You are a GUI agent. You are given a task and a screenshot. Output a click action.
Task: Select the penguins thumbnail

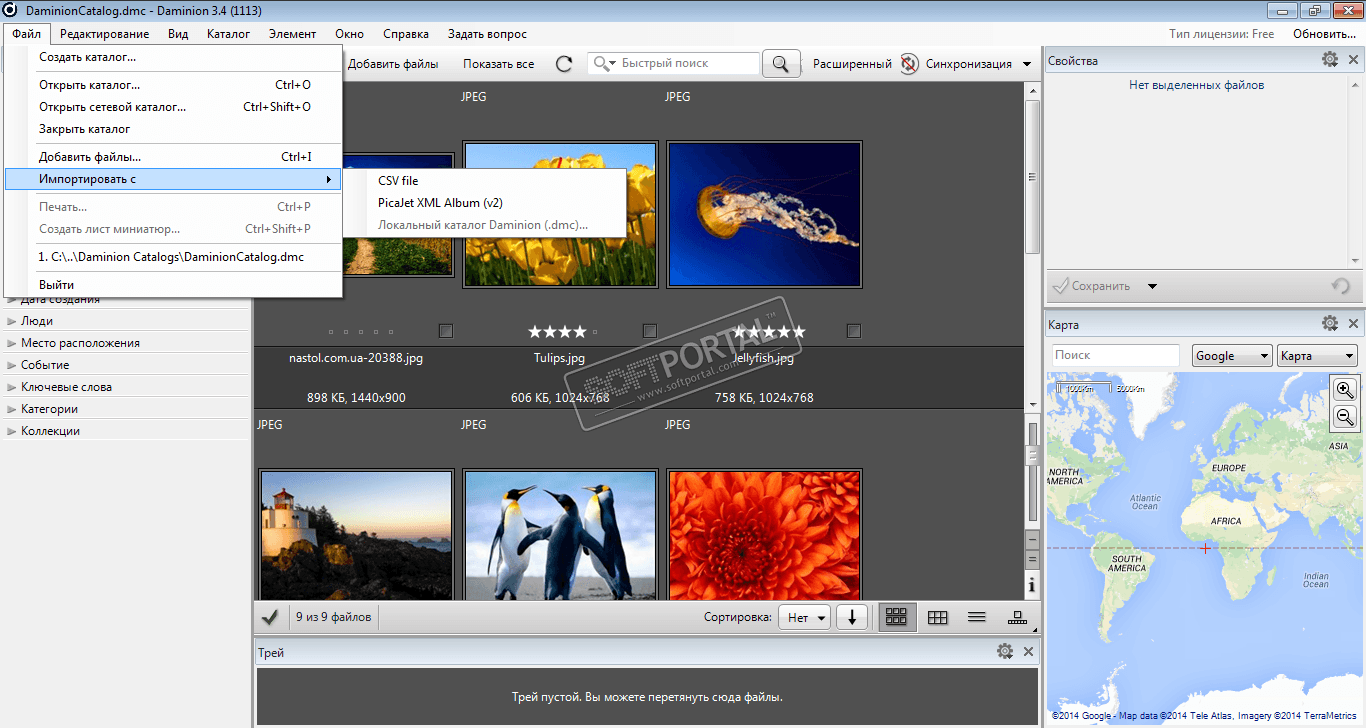[x=560, y=535]
